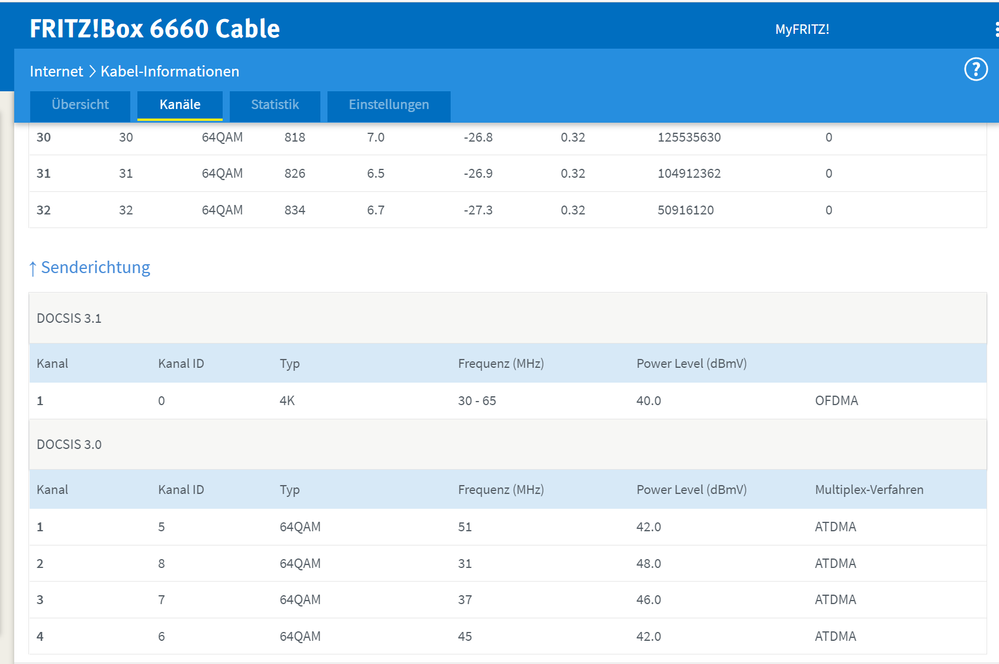Click the Senderichtung section heading

(95, 268)
